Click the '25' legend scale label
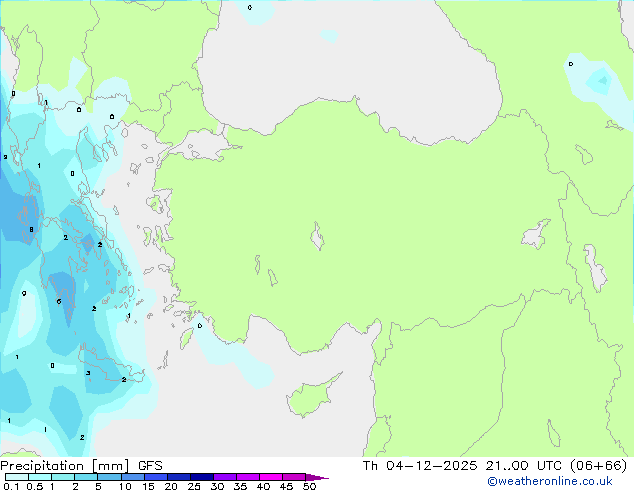Image resolution: width=634 pixels, height=490 pixels. click(194, 486)
